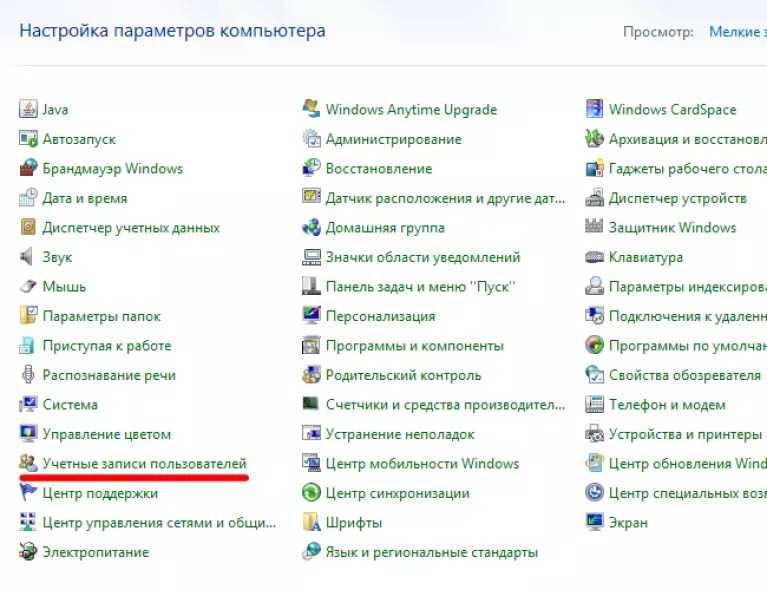Open the Брандмауэр Windows firewall icon
Image resolution: width=767 pixels, height=590 pixels.
[28, 168]
